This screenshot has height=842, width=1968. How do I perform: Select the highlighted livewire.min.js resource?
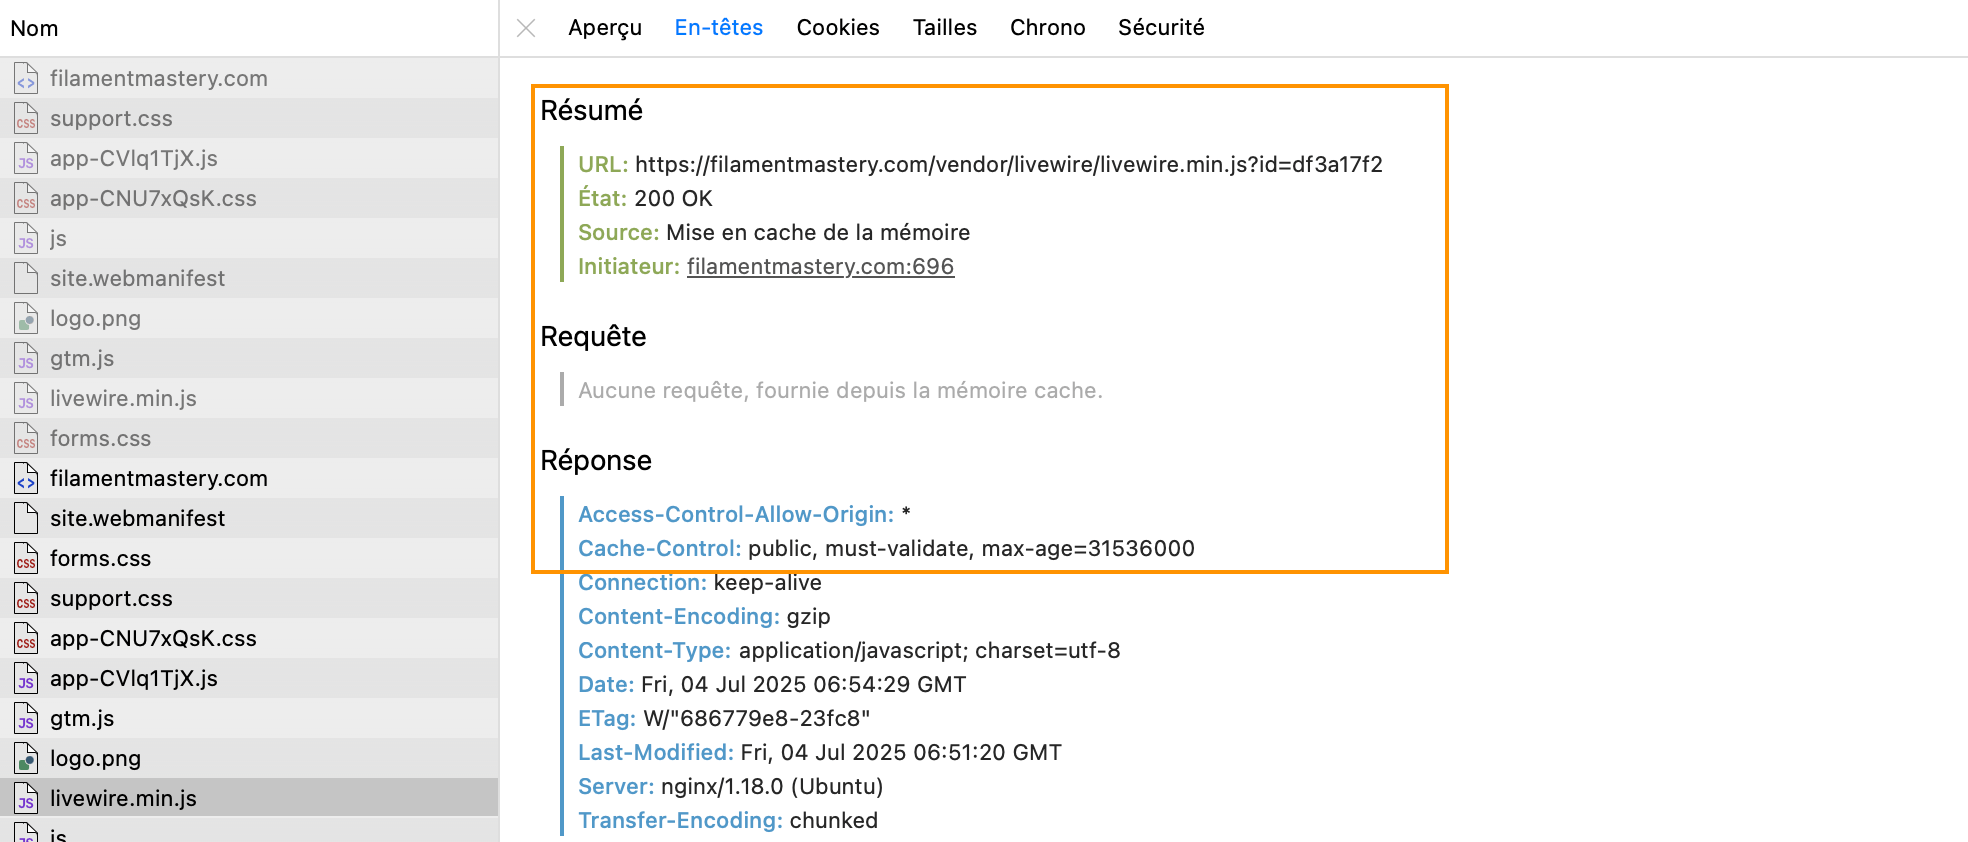125,798
